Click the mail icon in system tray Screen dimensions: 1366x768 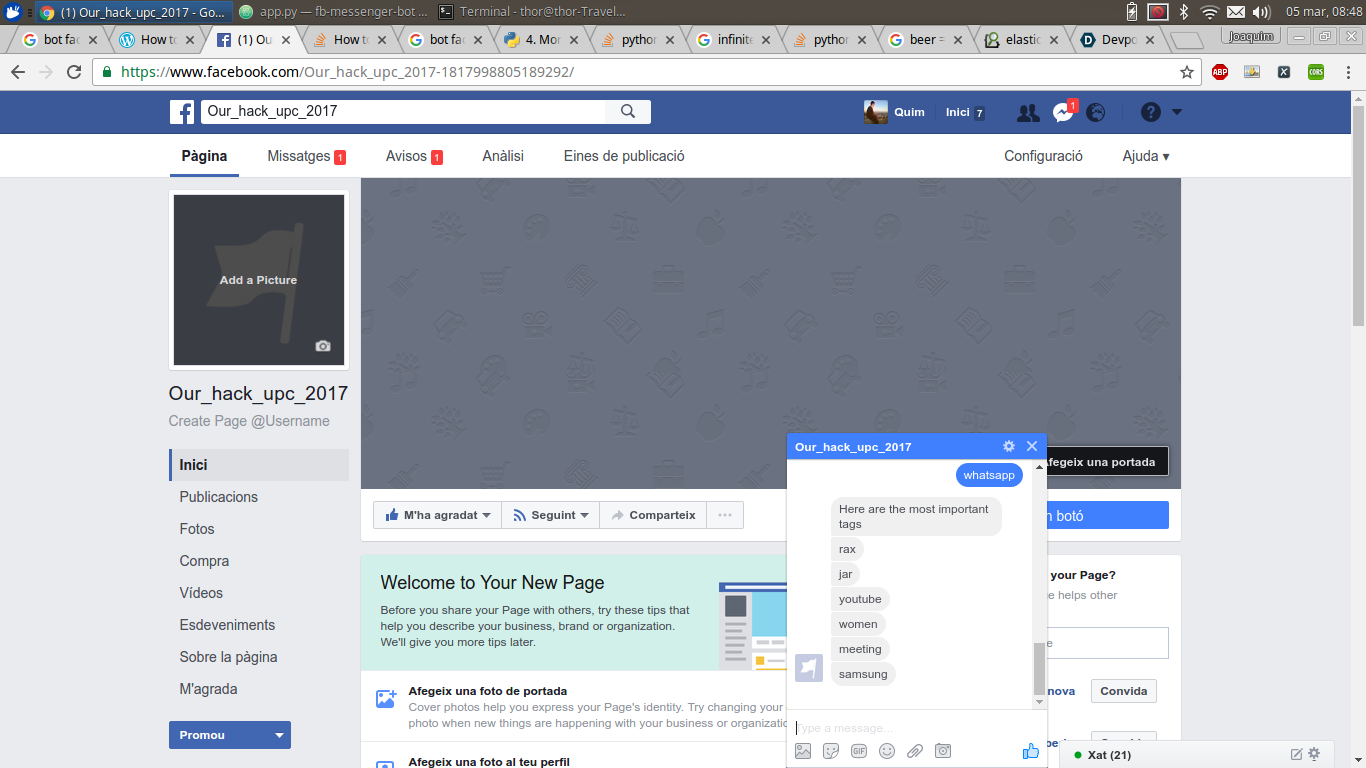pos(1236,12)
